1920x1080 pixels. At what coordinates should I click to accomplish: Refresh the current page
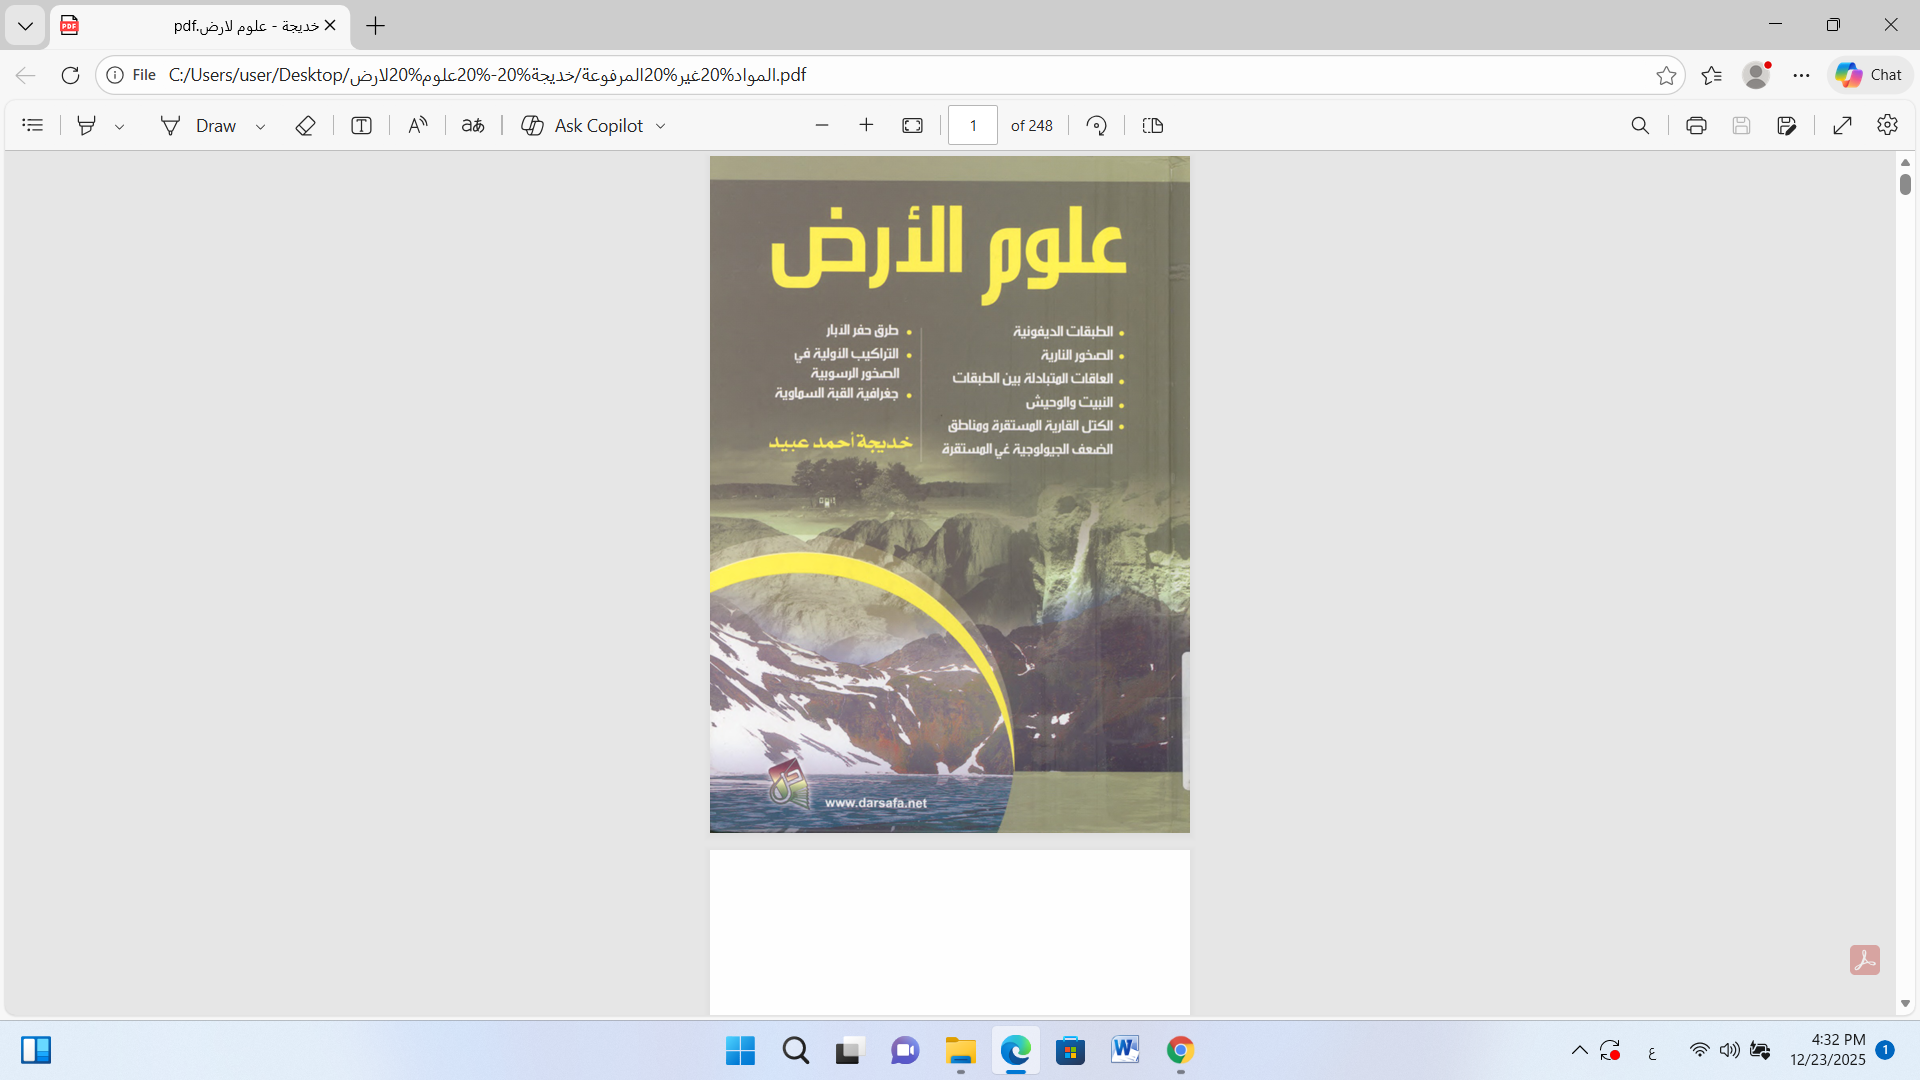tap(70, 75)
